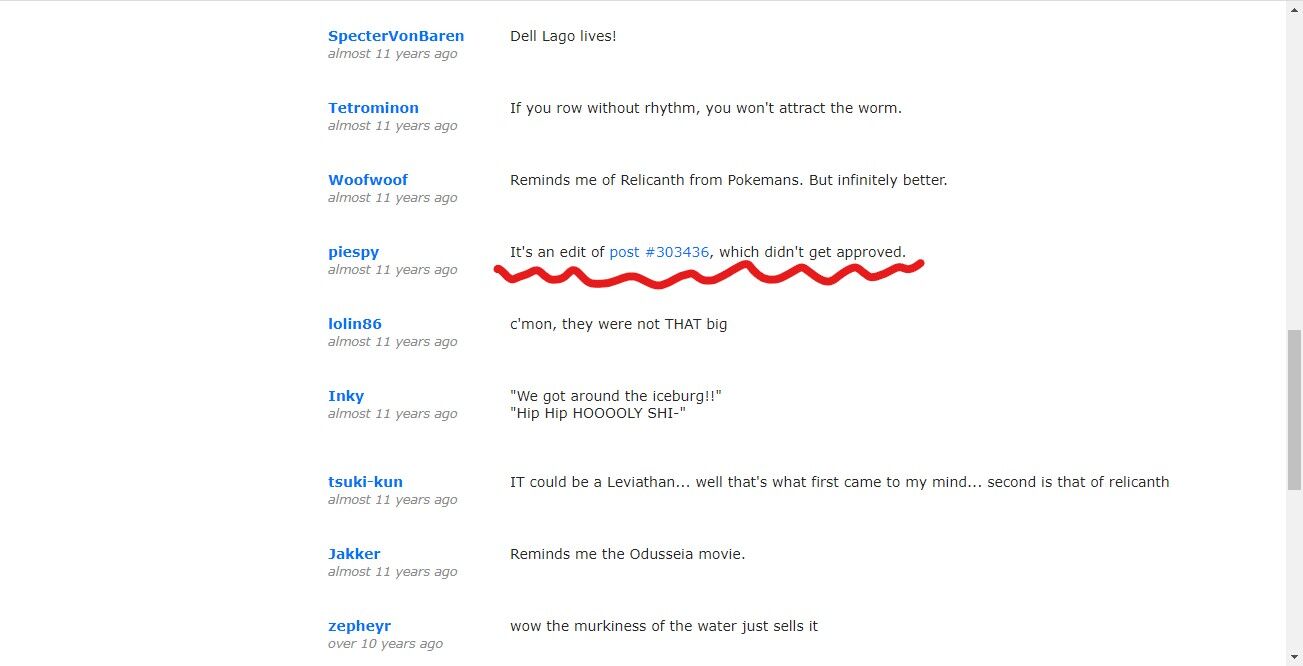Click the Leviathan comment by tsuki-kun
Viewport: 1303px width, 666px height.
coord(839,482)
